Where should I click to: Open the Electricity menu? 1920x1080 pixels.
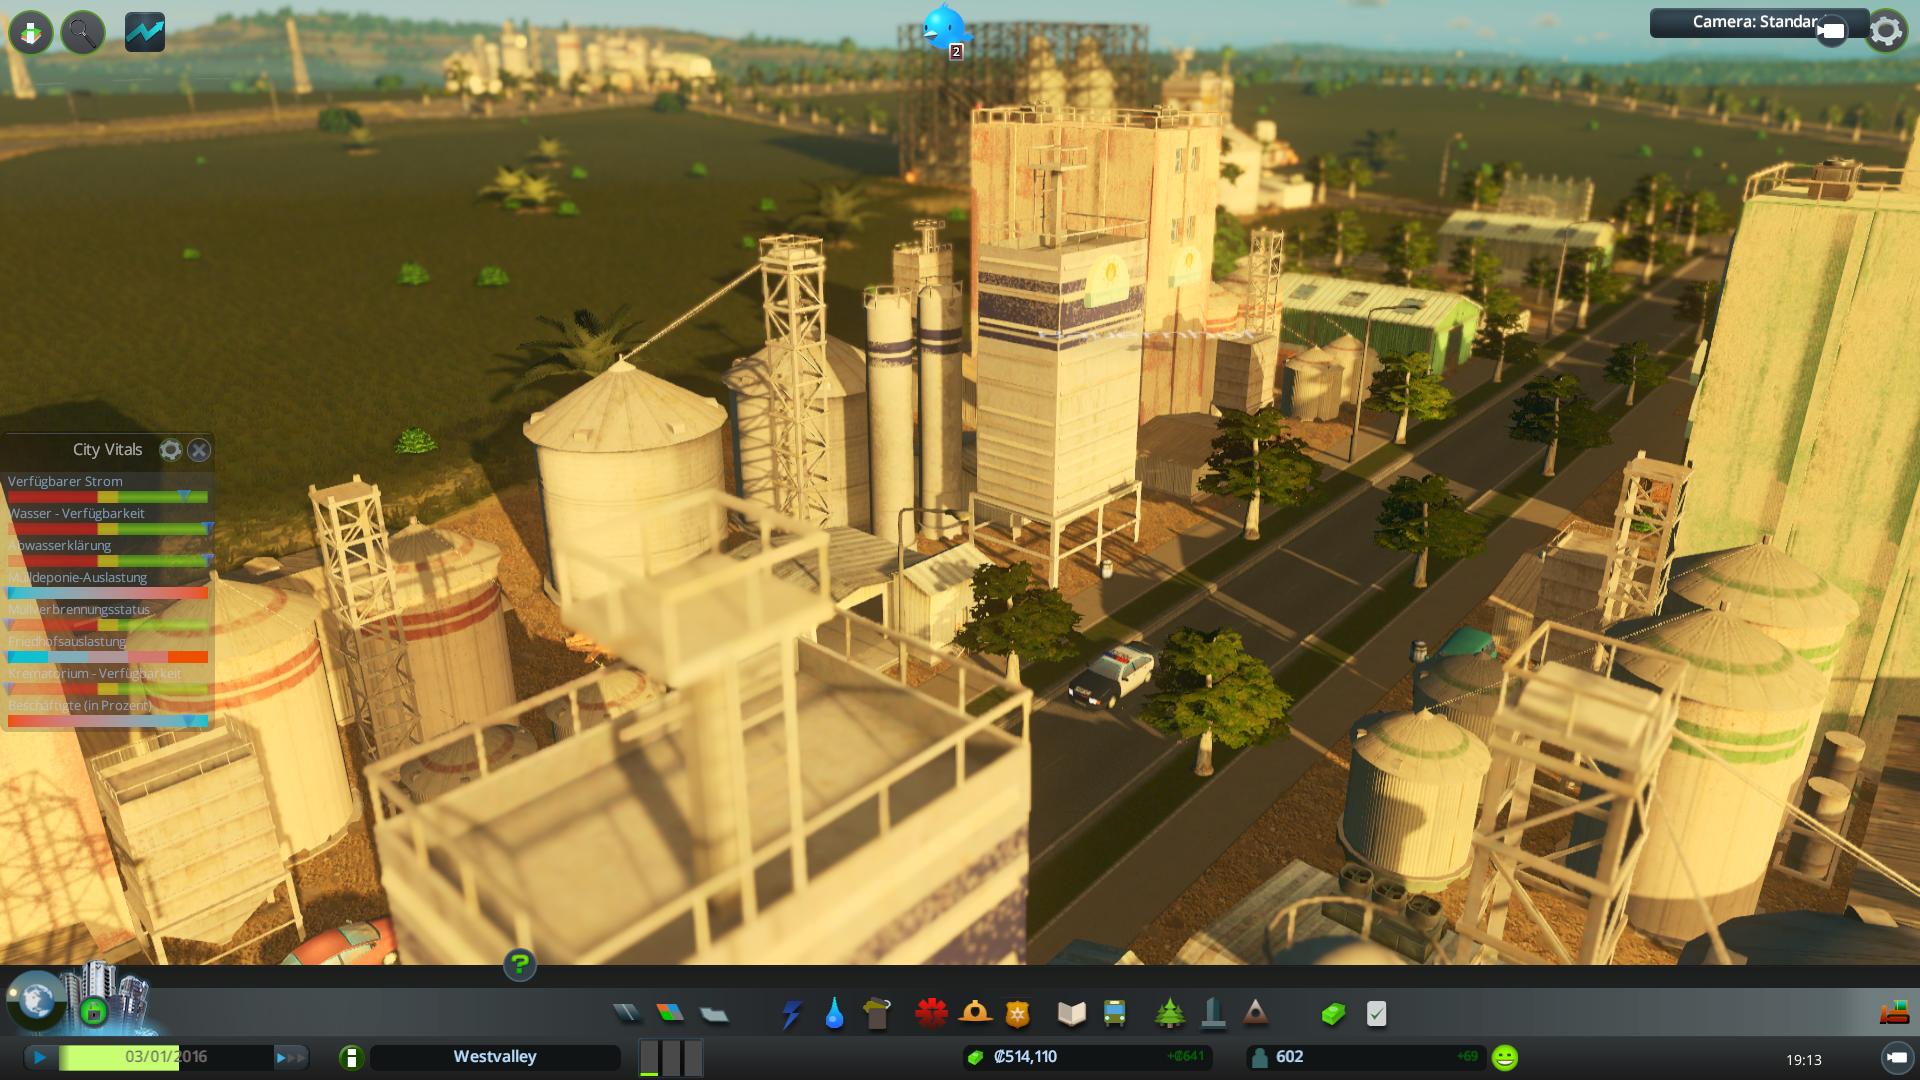(x=791, y=1014)
